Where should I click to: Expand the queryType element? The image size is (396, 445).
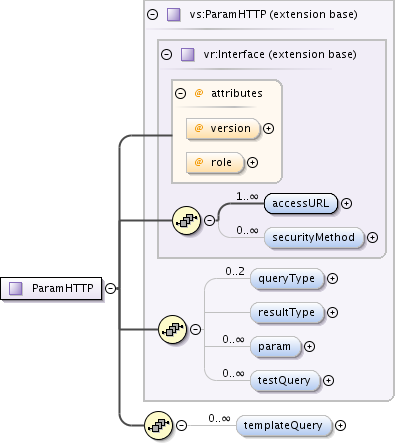point(332,278)
